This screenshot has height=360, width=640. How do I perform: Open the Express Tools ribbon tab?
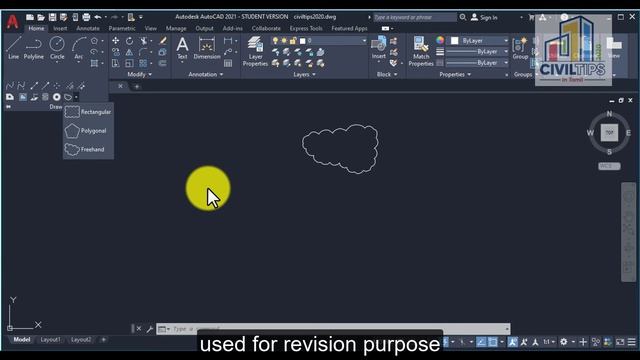point(306,29)
